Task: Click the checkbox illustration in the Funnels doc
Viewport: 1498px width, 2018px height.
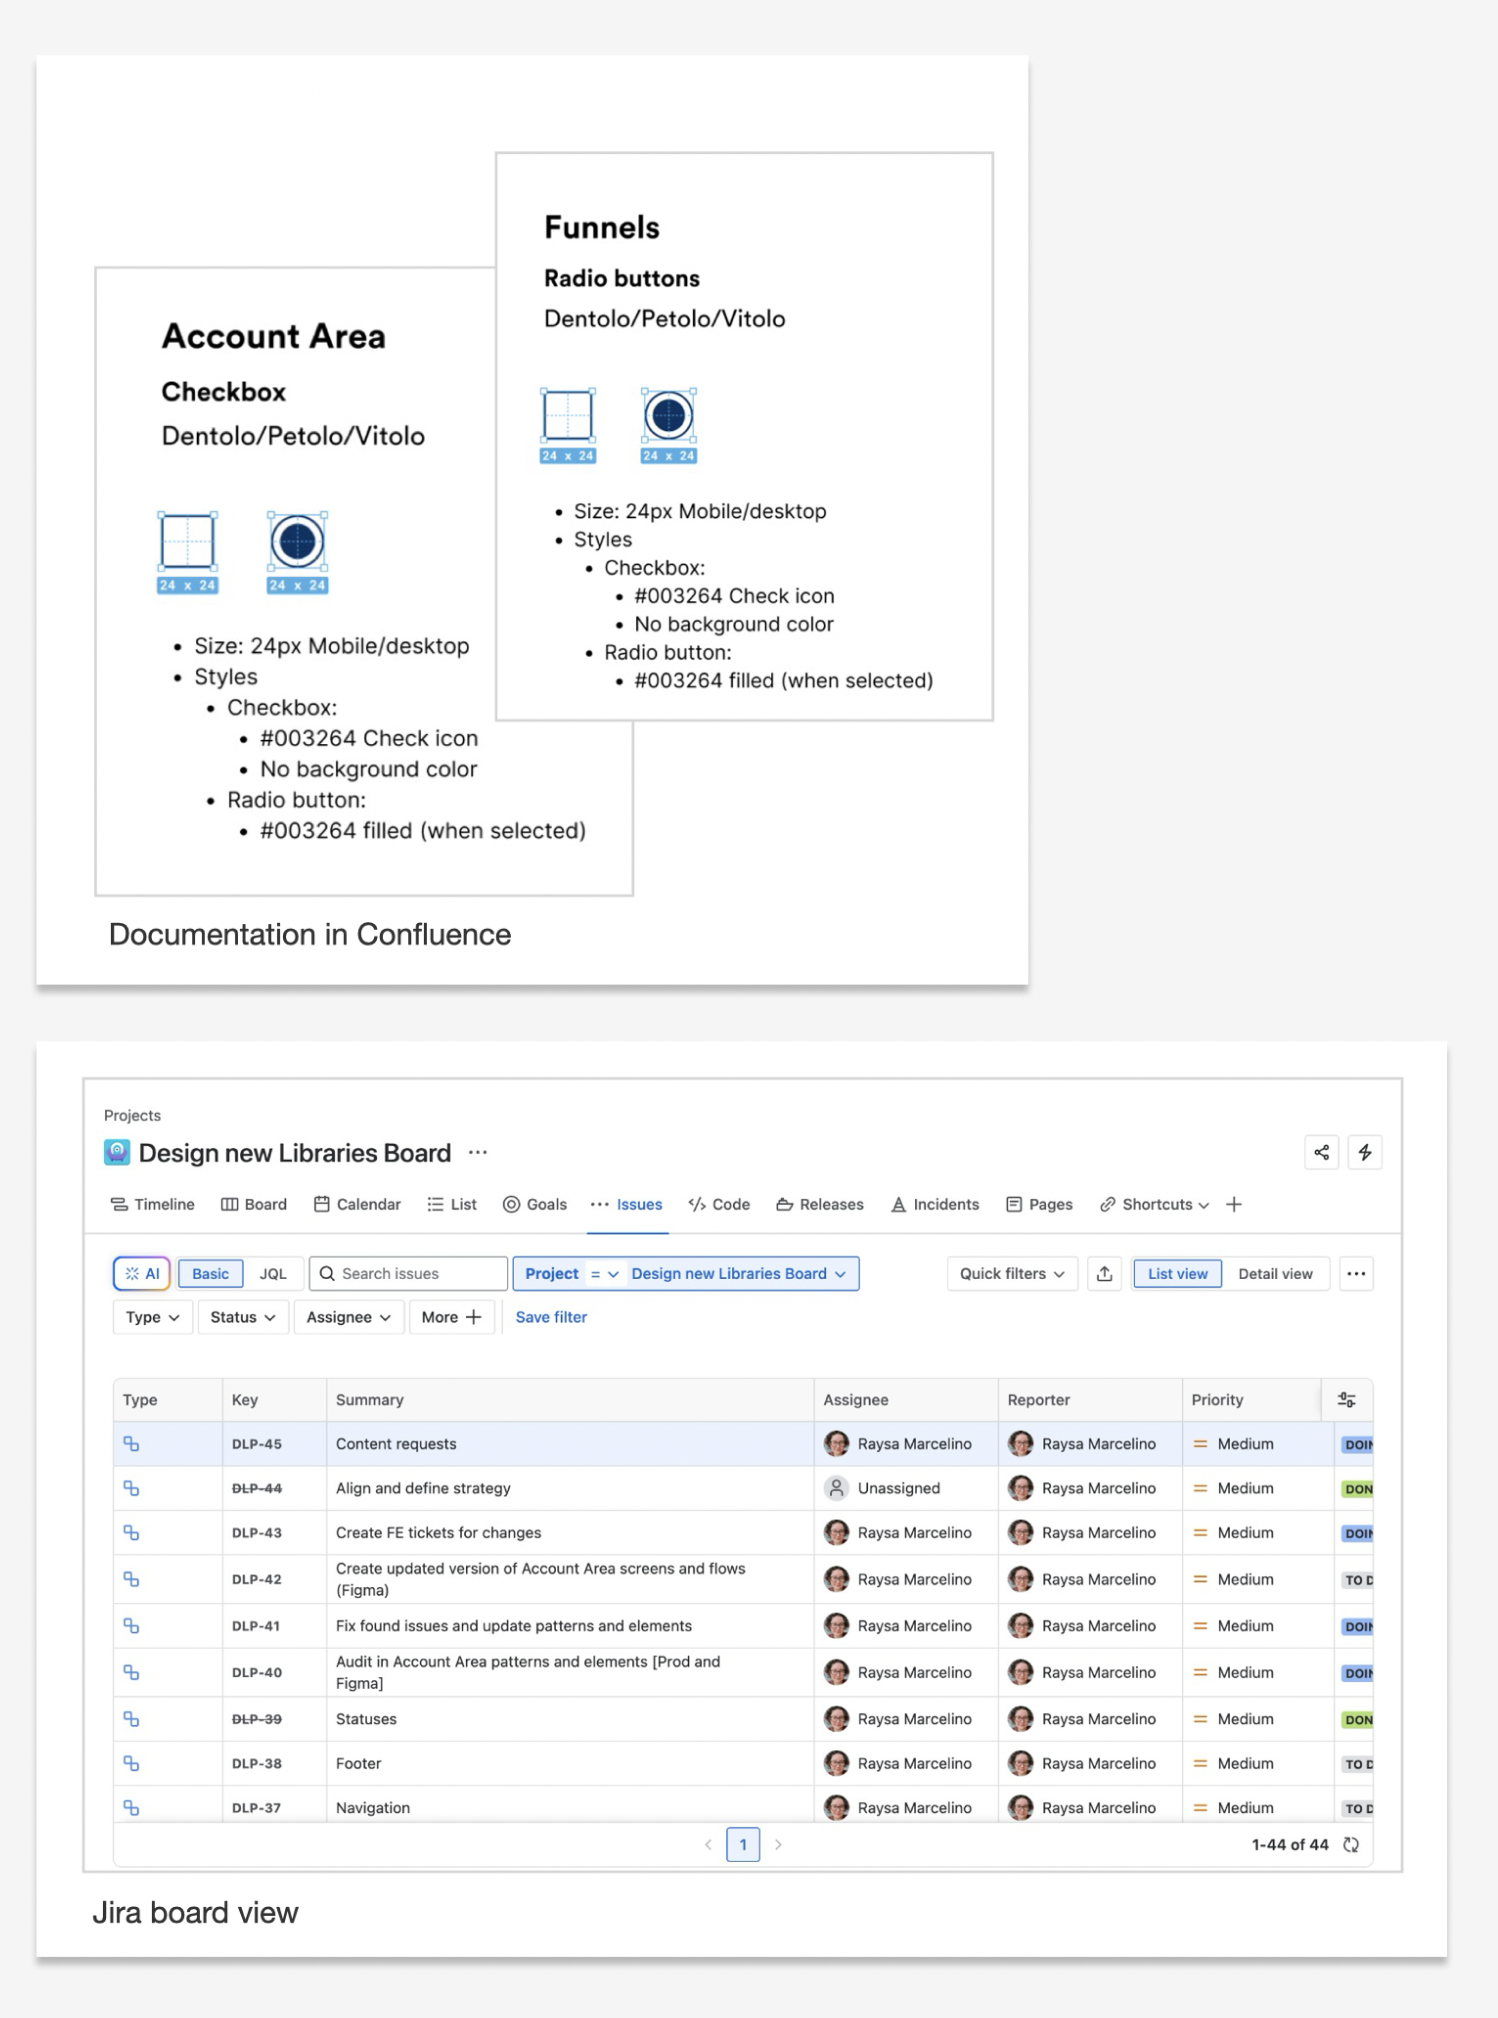Action: coord(568,415)
